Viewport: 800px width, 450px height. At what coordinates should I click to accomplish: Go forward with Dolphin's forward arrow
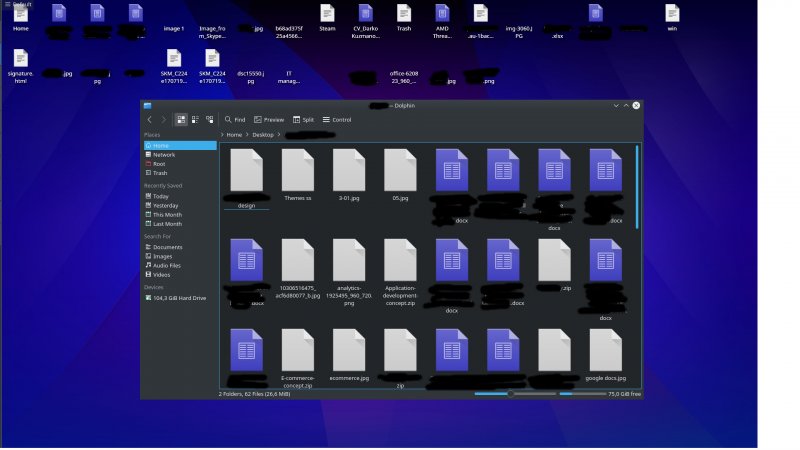[164, 120]
